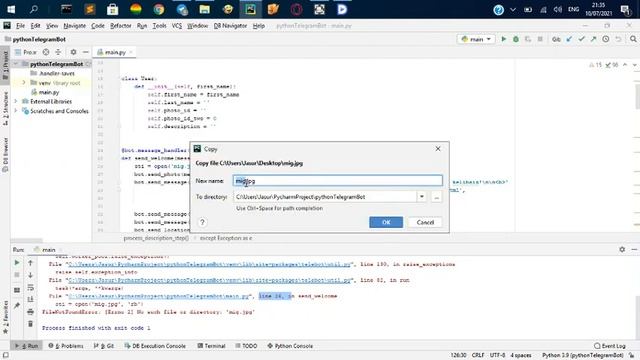Open the DB Navigator menu
Viewport: 640px width, 360px height.
230,26
